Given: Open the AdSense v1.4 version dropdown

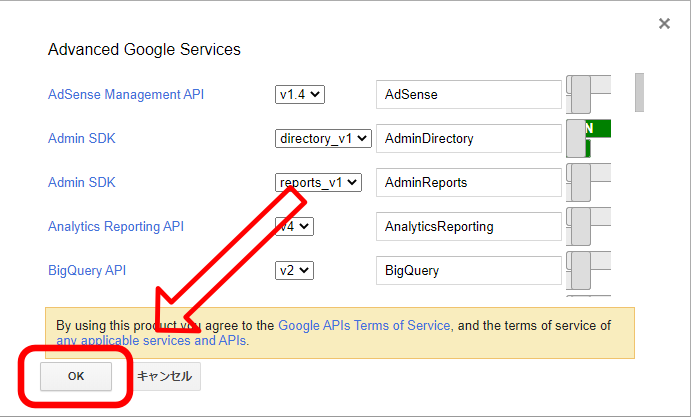Looking at the screenshot, I should click(300, 95).
